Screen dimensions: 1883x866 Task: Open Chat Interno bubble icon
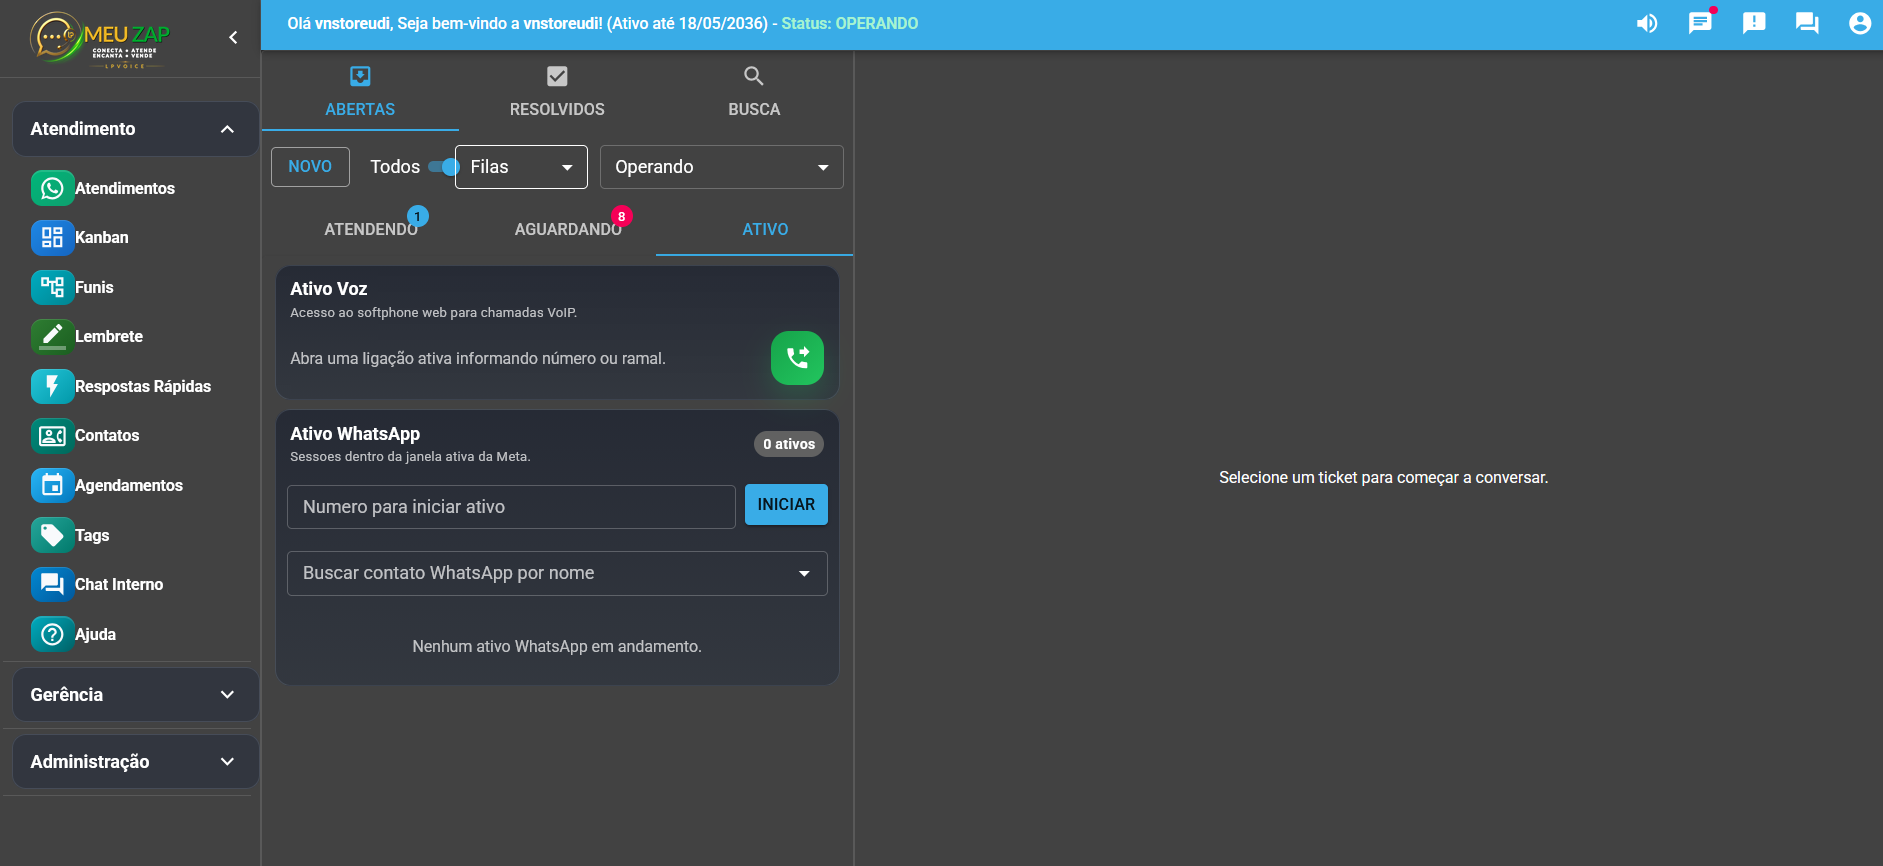pos(52,584)
